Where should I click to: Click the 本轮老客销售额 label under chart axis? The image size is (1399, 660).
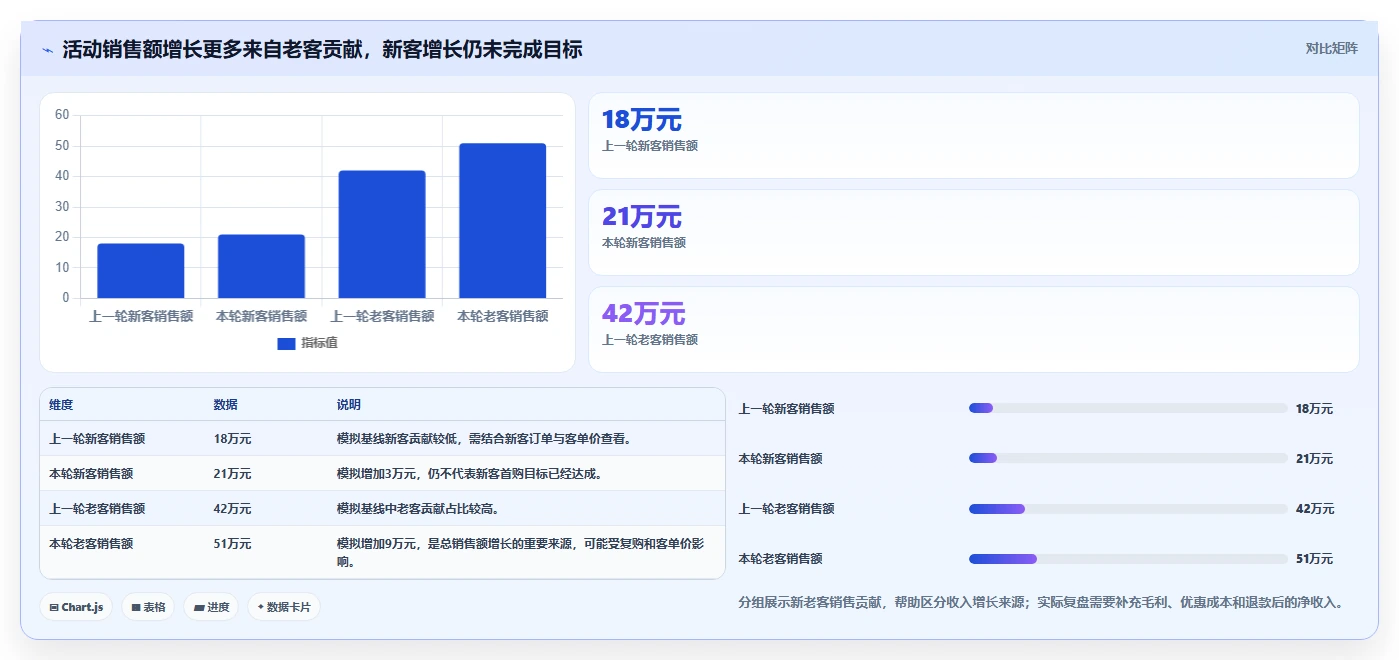point(503,316)
